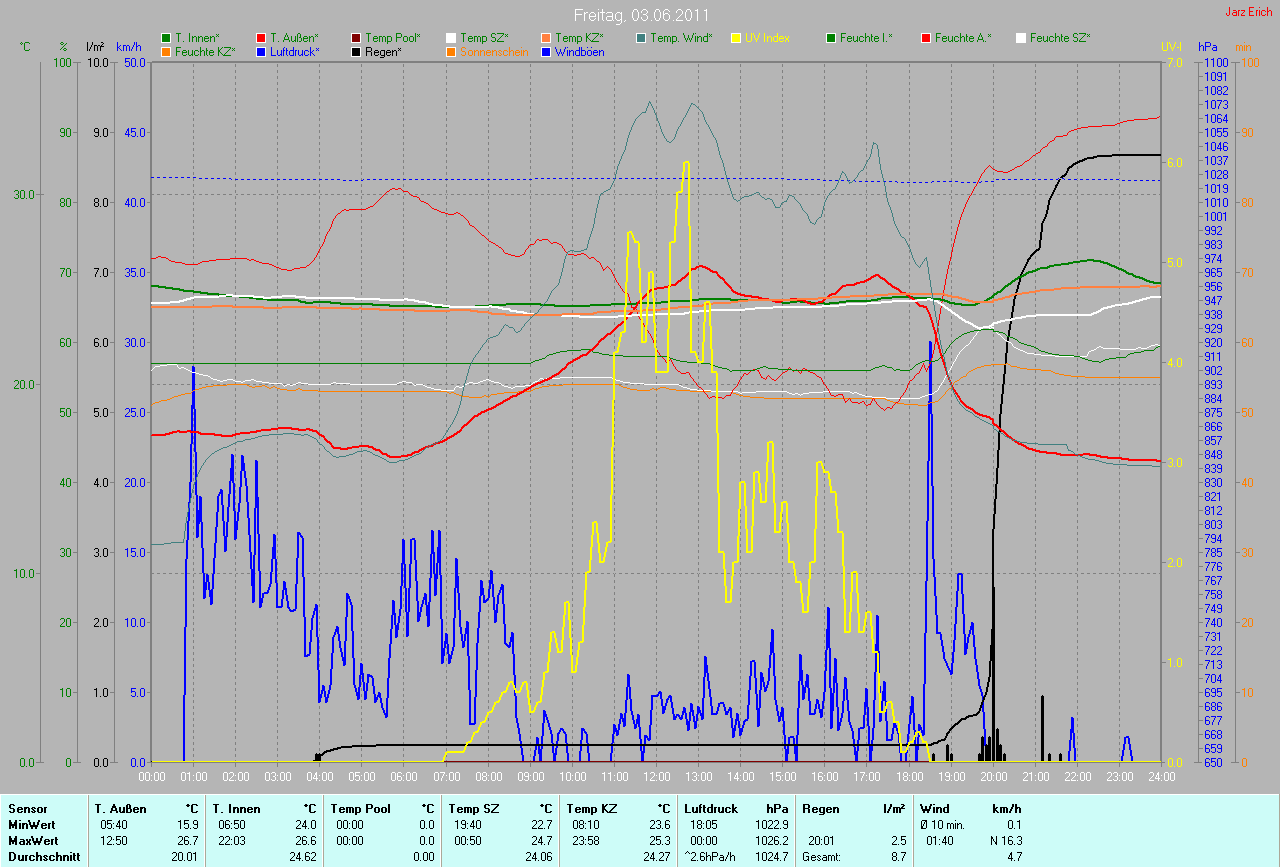Click the 'UV-I' axis unit label
The height and width of the screenshot is (867, 1280).
coord(1171,46)
